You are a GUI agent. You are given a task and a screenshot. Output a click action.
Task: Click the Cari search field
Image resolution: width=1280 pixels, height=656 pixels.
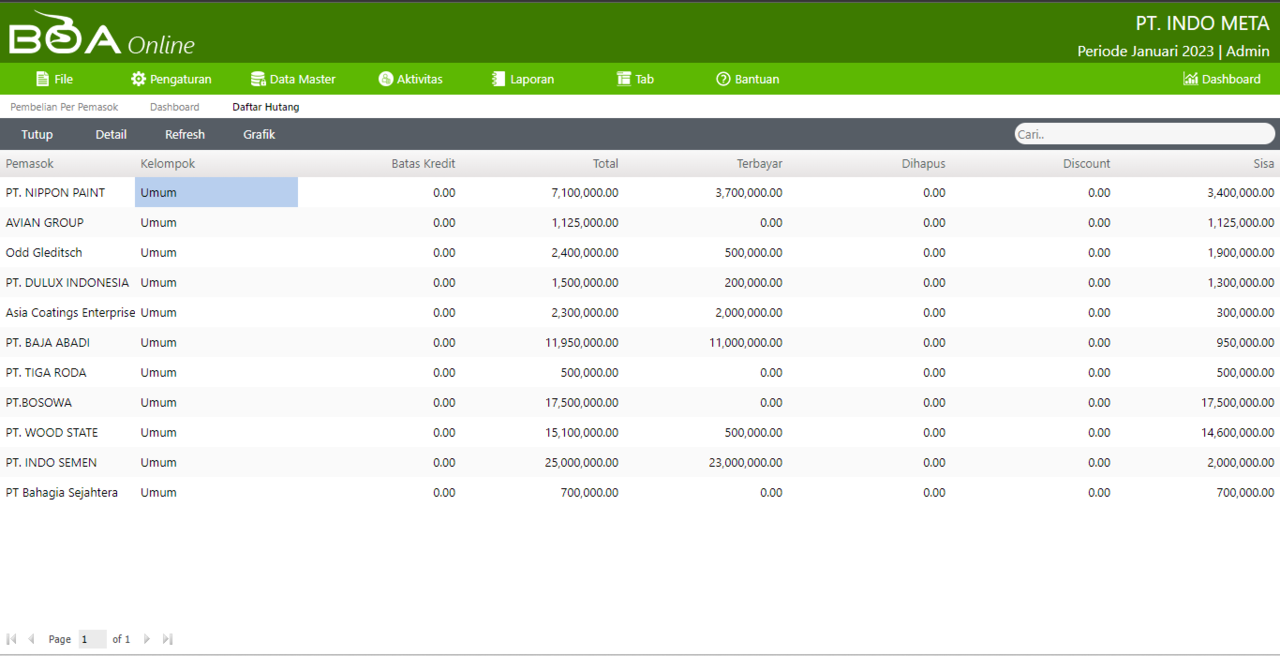point(1145,134)
